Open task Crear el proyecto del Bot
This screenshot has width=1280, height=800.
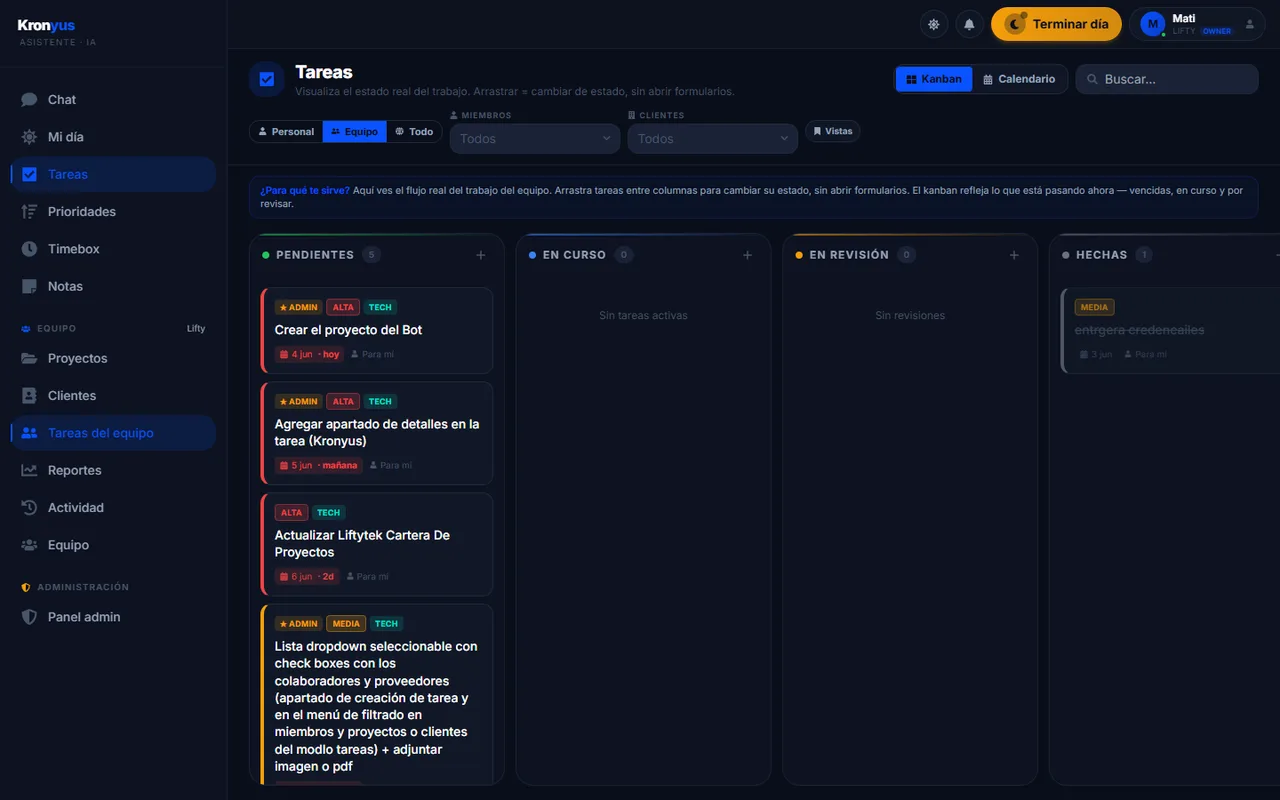point(377,331)
